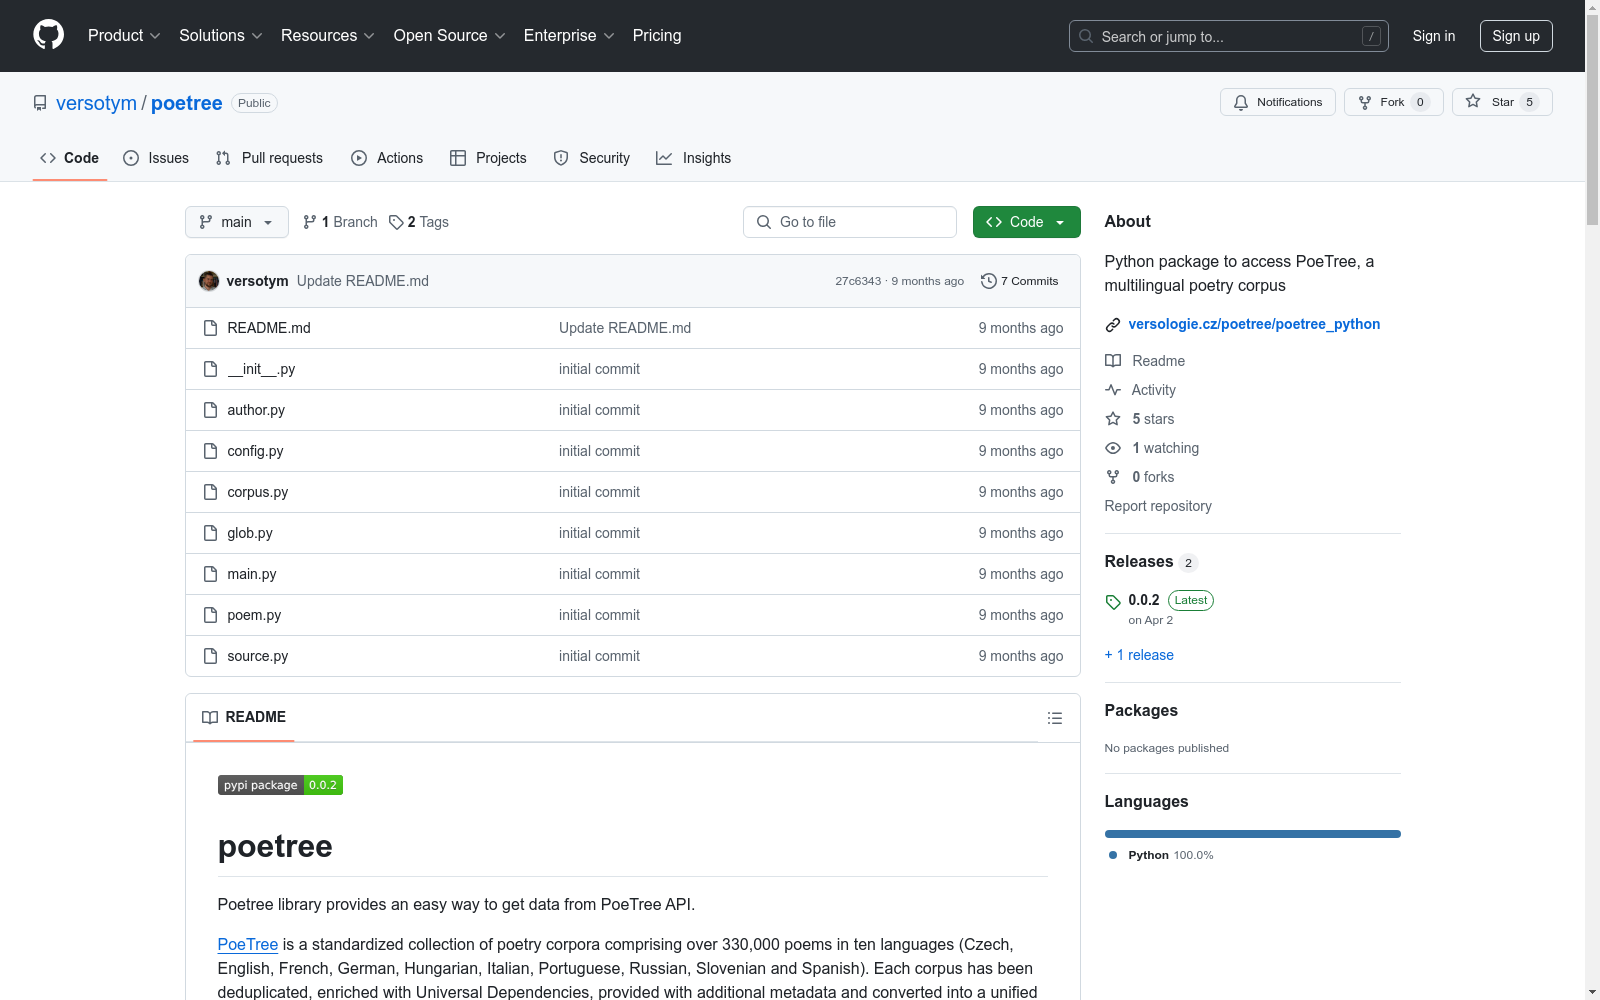The height and width of the screenshot is (1000, 1600).
Task: Click the pulse icon beside Activity
Action: pyautogui.click(x=1113, y=390)
